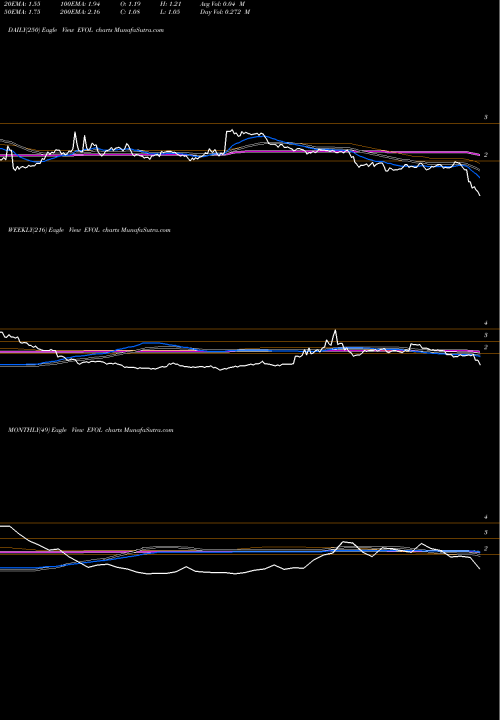Select the close price 'C: 1.08' text

[x=130, y=12]
